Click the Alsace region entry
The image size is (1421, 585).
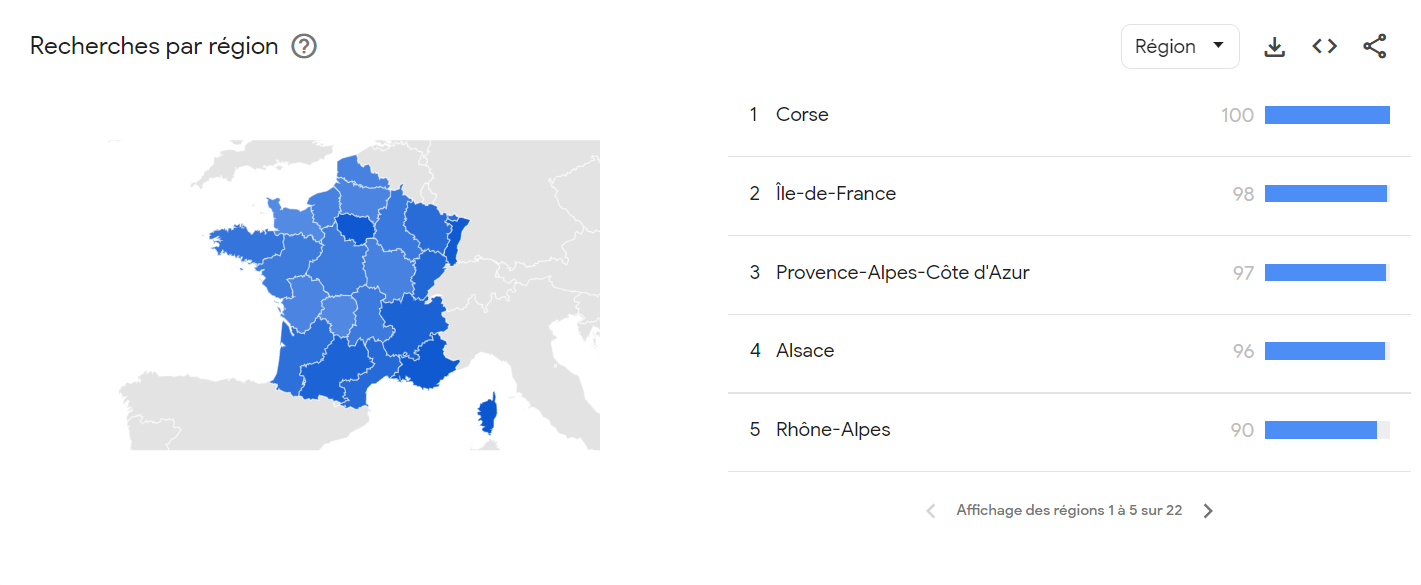[x=804, y=350]
